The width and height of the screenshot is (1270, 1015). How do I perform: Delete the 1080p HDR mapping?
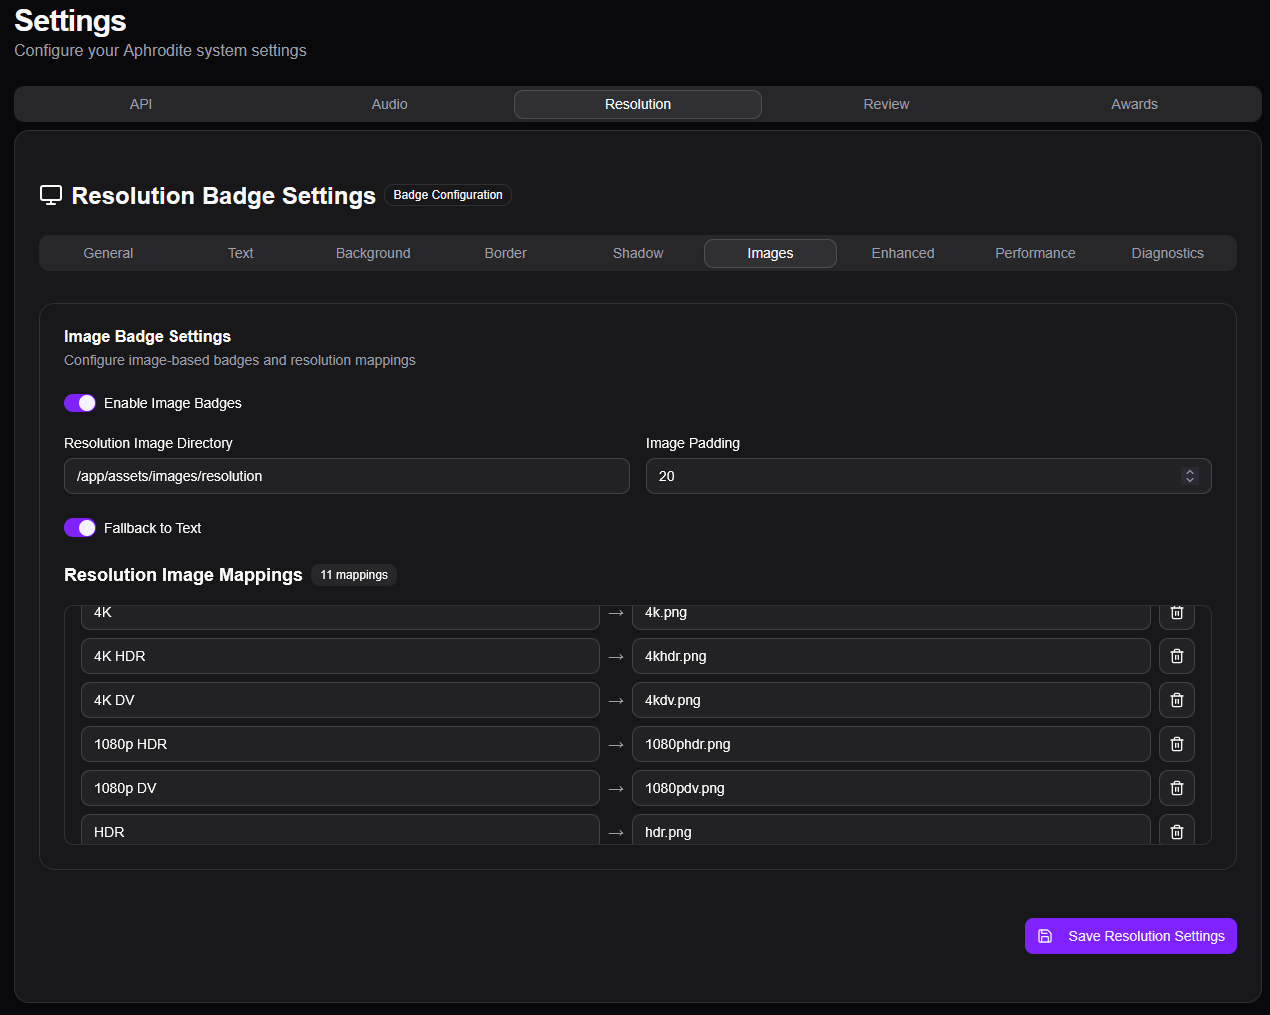pyautogui.click(x=1177, y=744)
